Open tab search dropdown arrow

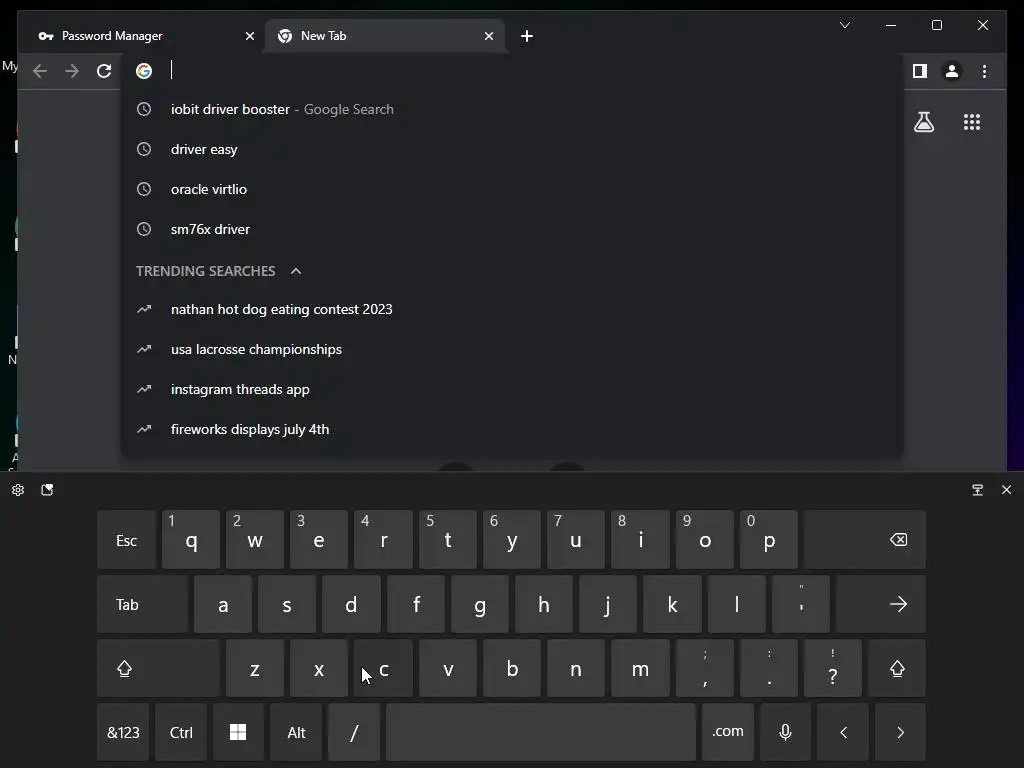point(844,25)
